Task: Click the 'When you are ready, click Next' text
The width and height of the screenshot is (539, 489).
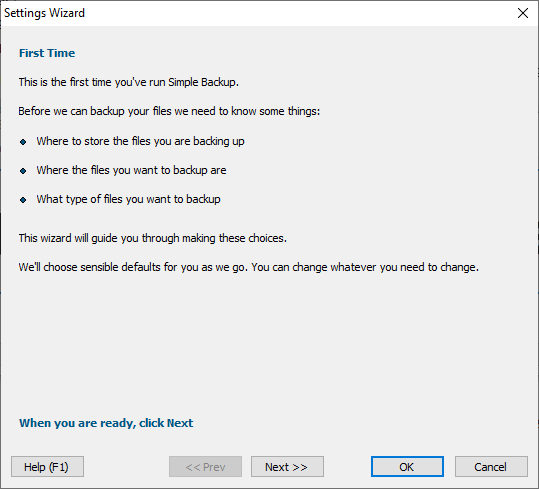Action: click(x=106, y=423)
